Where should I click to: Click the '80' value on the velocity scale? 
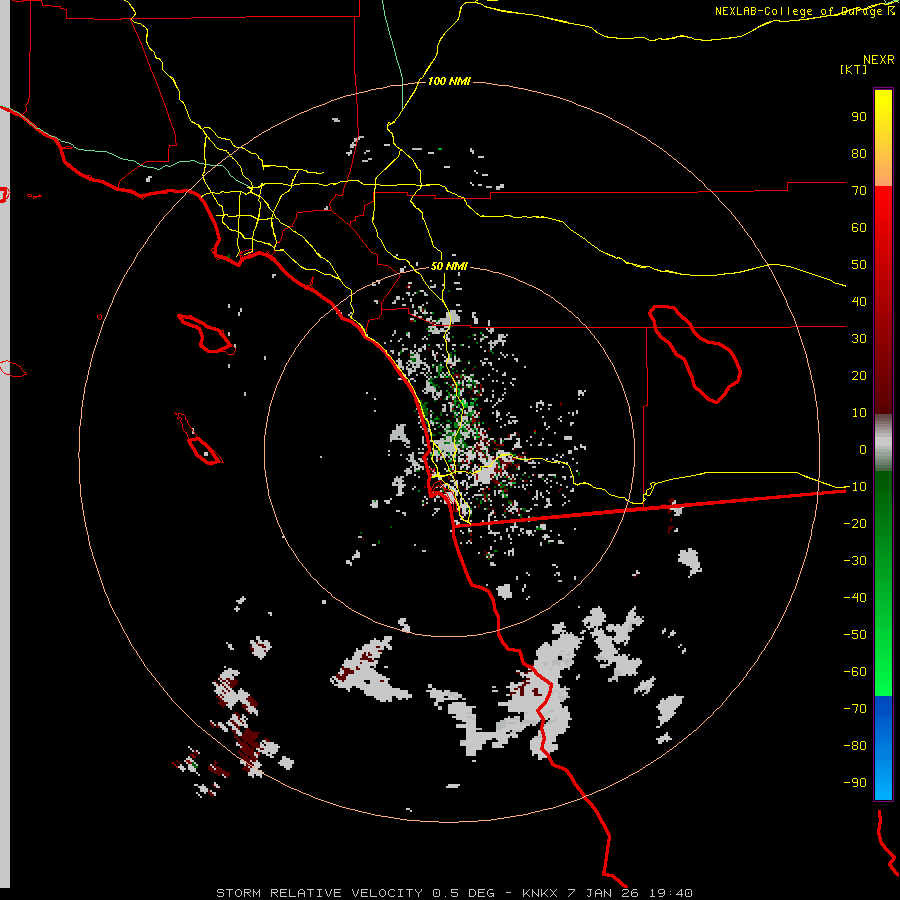coord(859,154)
